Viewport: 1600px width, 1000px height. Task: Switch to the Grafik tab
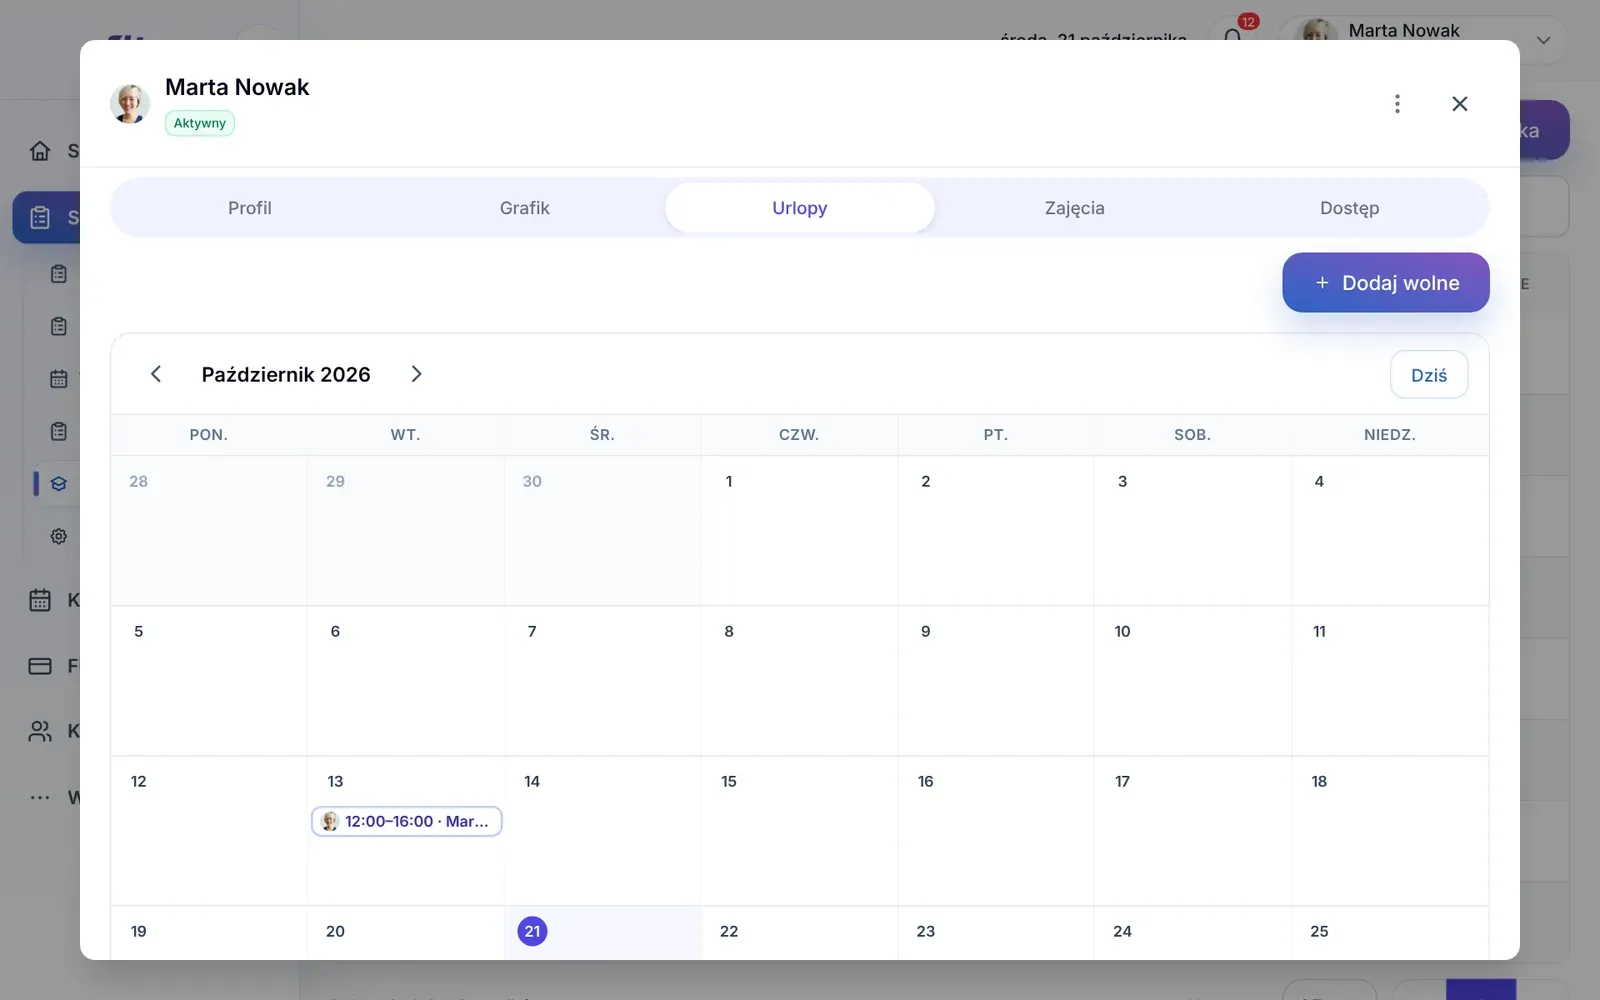click(525, 208)
